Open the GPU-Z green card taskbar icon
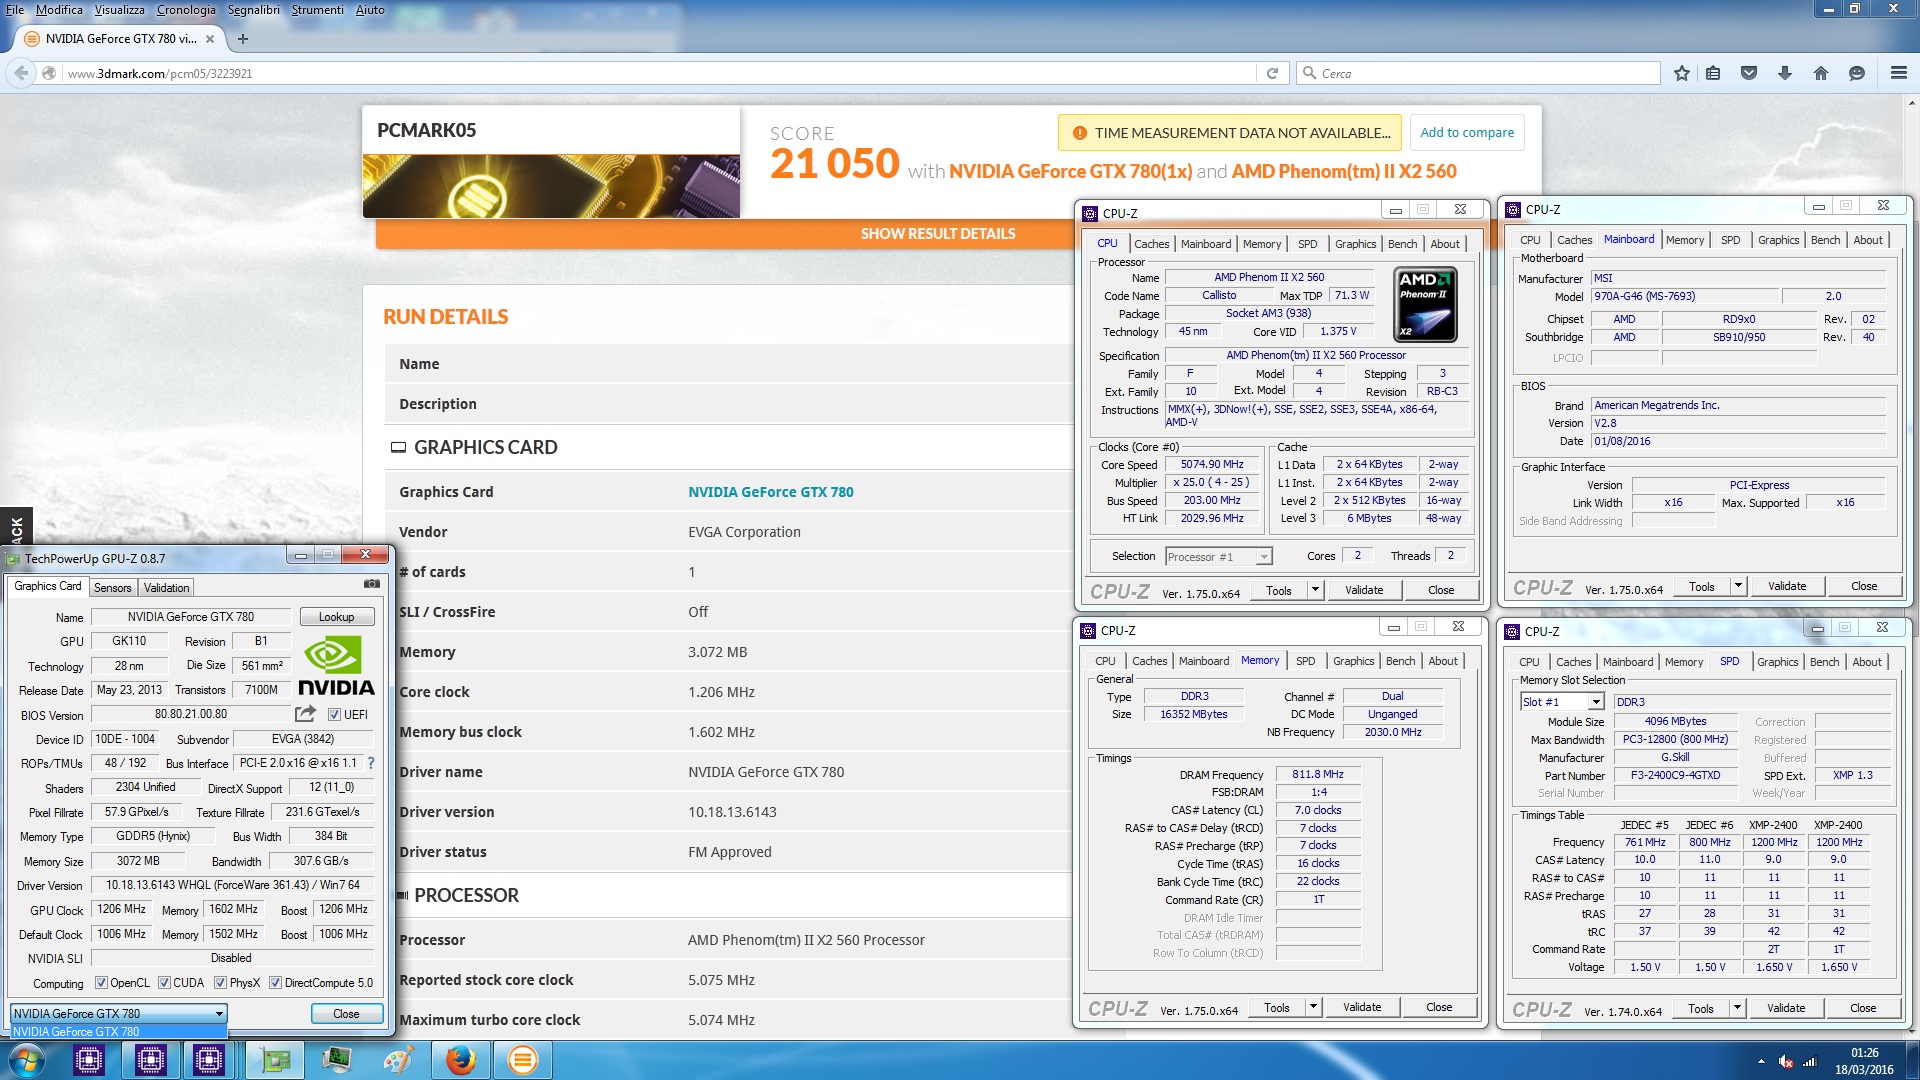 [275, 1060]
